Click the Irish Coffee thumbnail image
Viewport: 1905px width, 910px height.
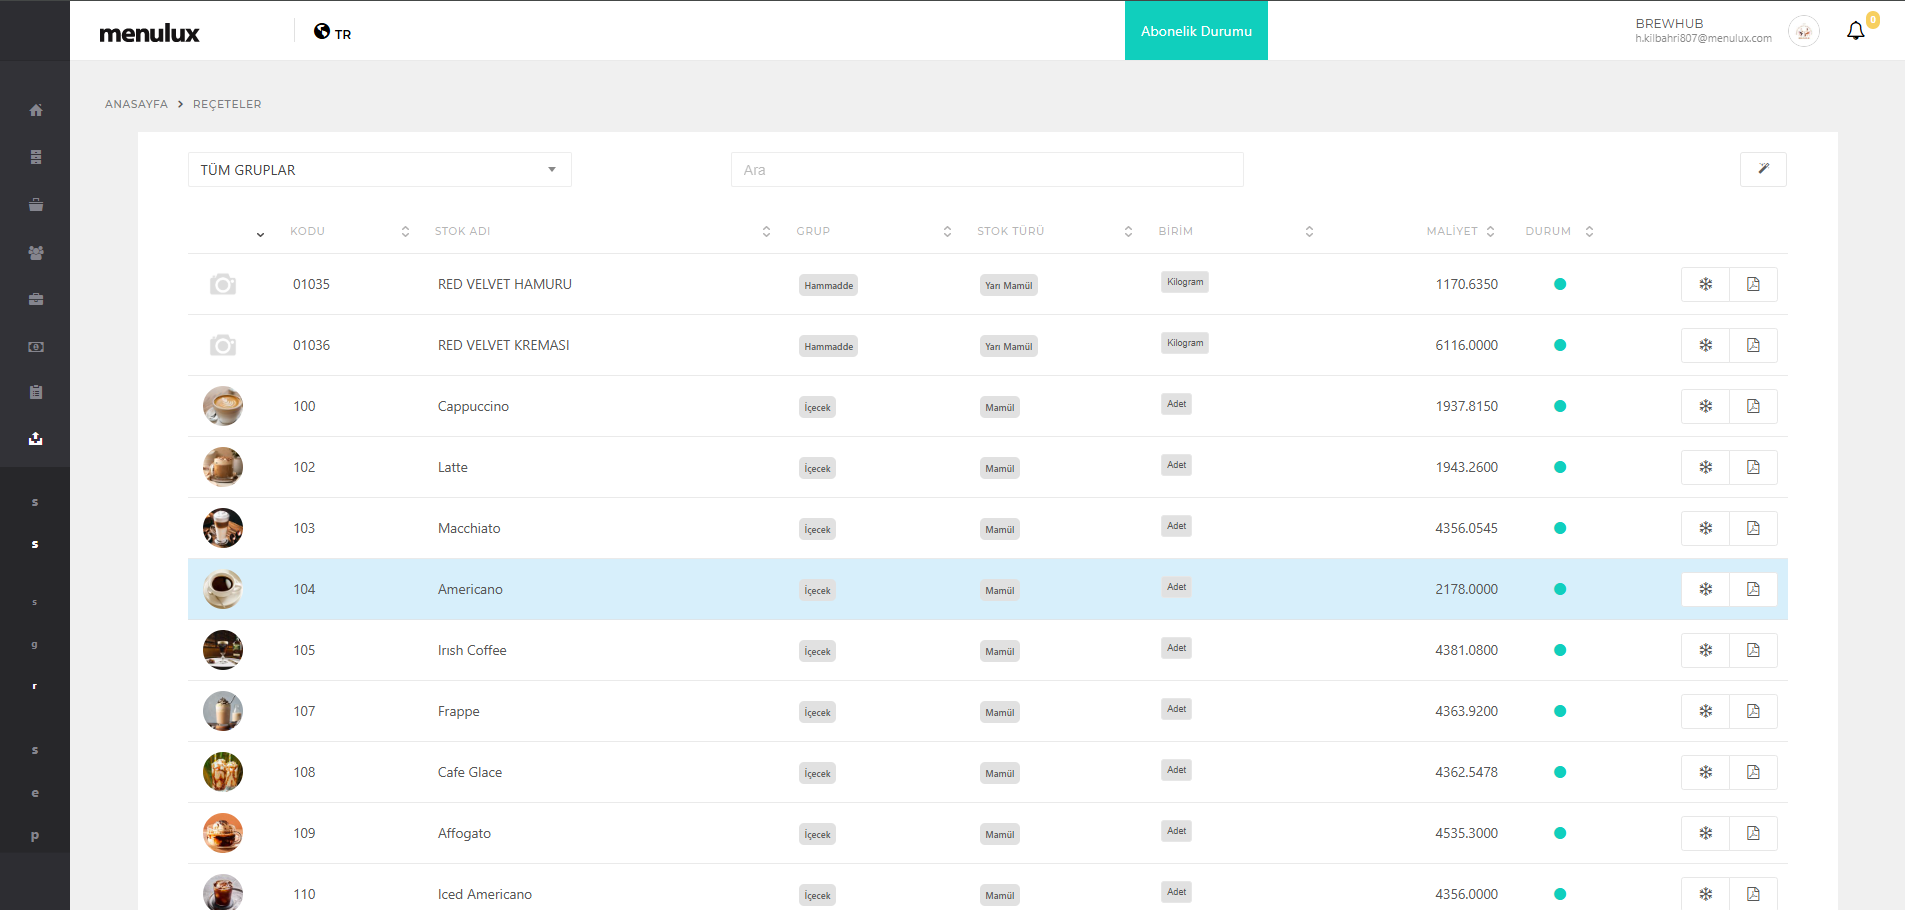[223, 650]
